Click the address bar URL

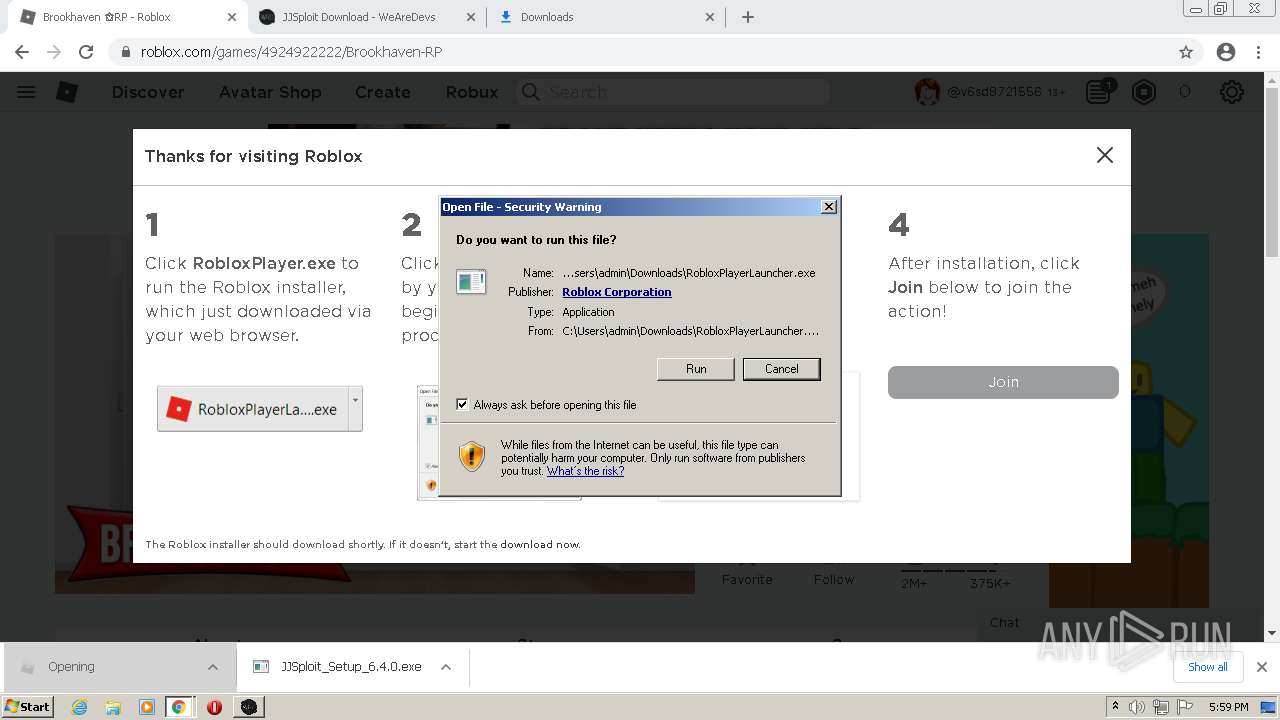[x=291, y=52]
